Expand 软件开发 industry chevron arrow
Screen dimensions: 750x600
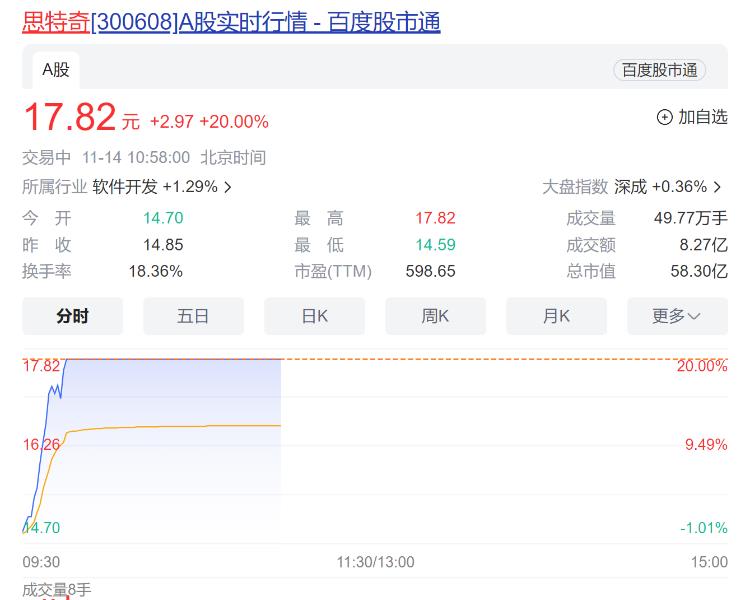coord(228,187)
